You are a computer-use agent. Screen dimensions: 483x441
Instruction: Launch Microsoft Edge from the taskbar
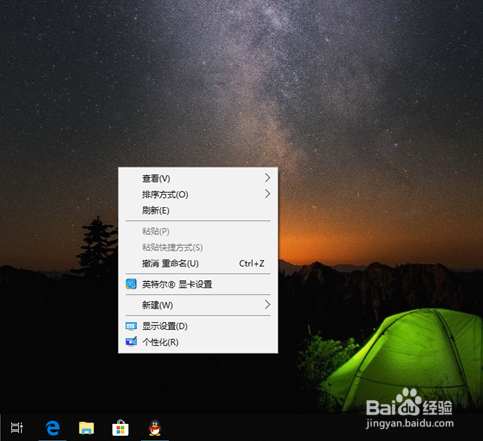[53, 428]
